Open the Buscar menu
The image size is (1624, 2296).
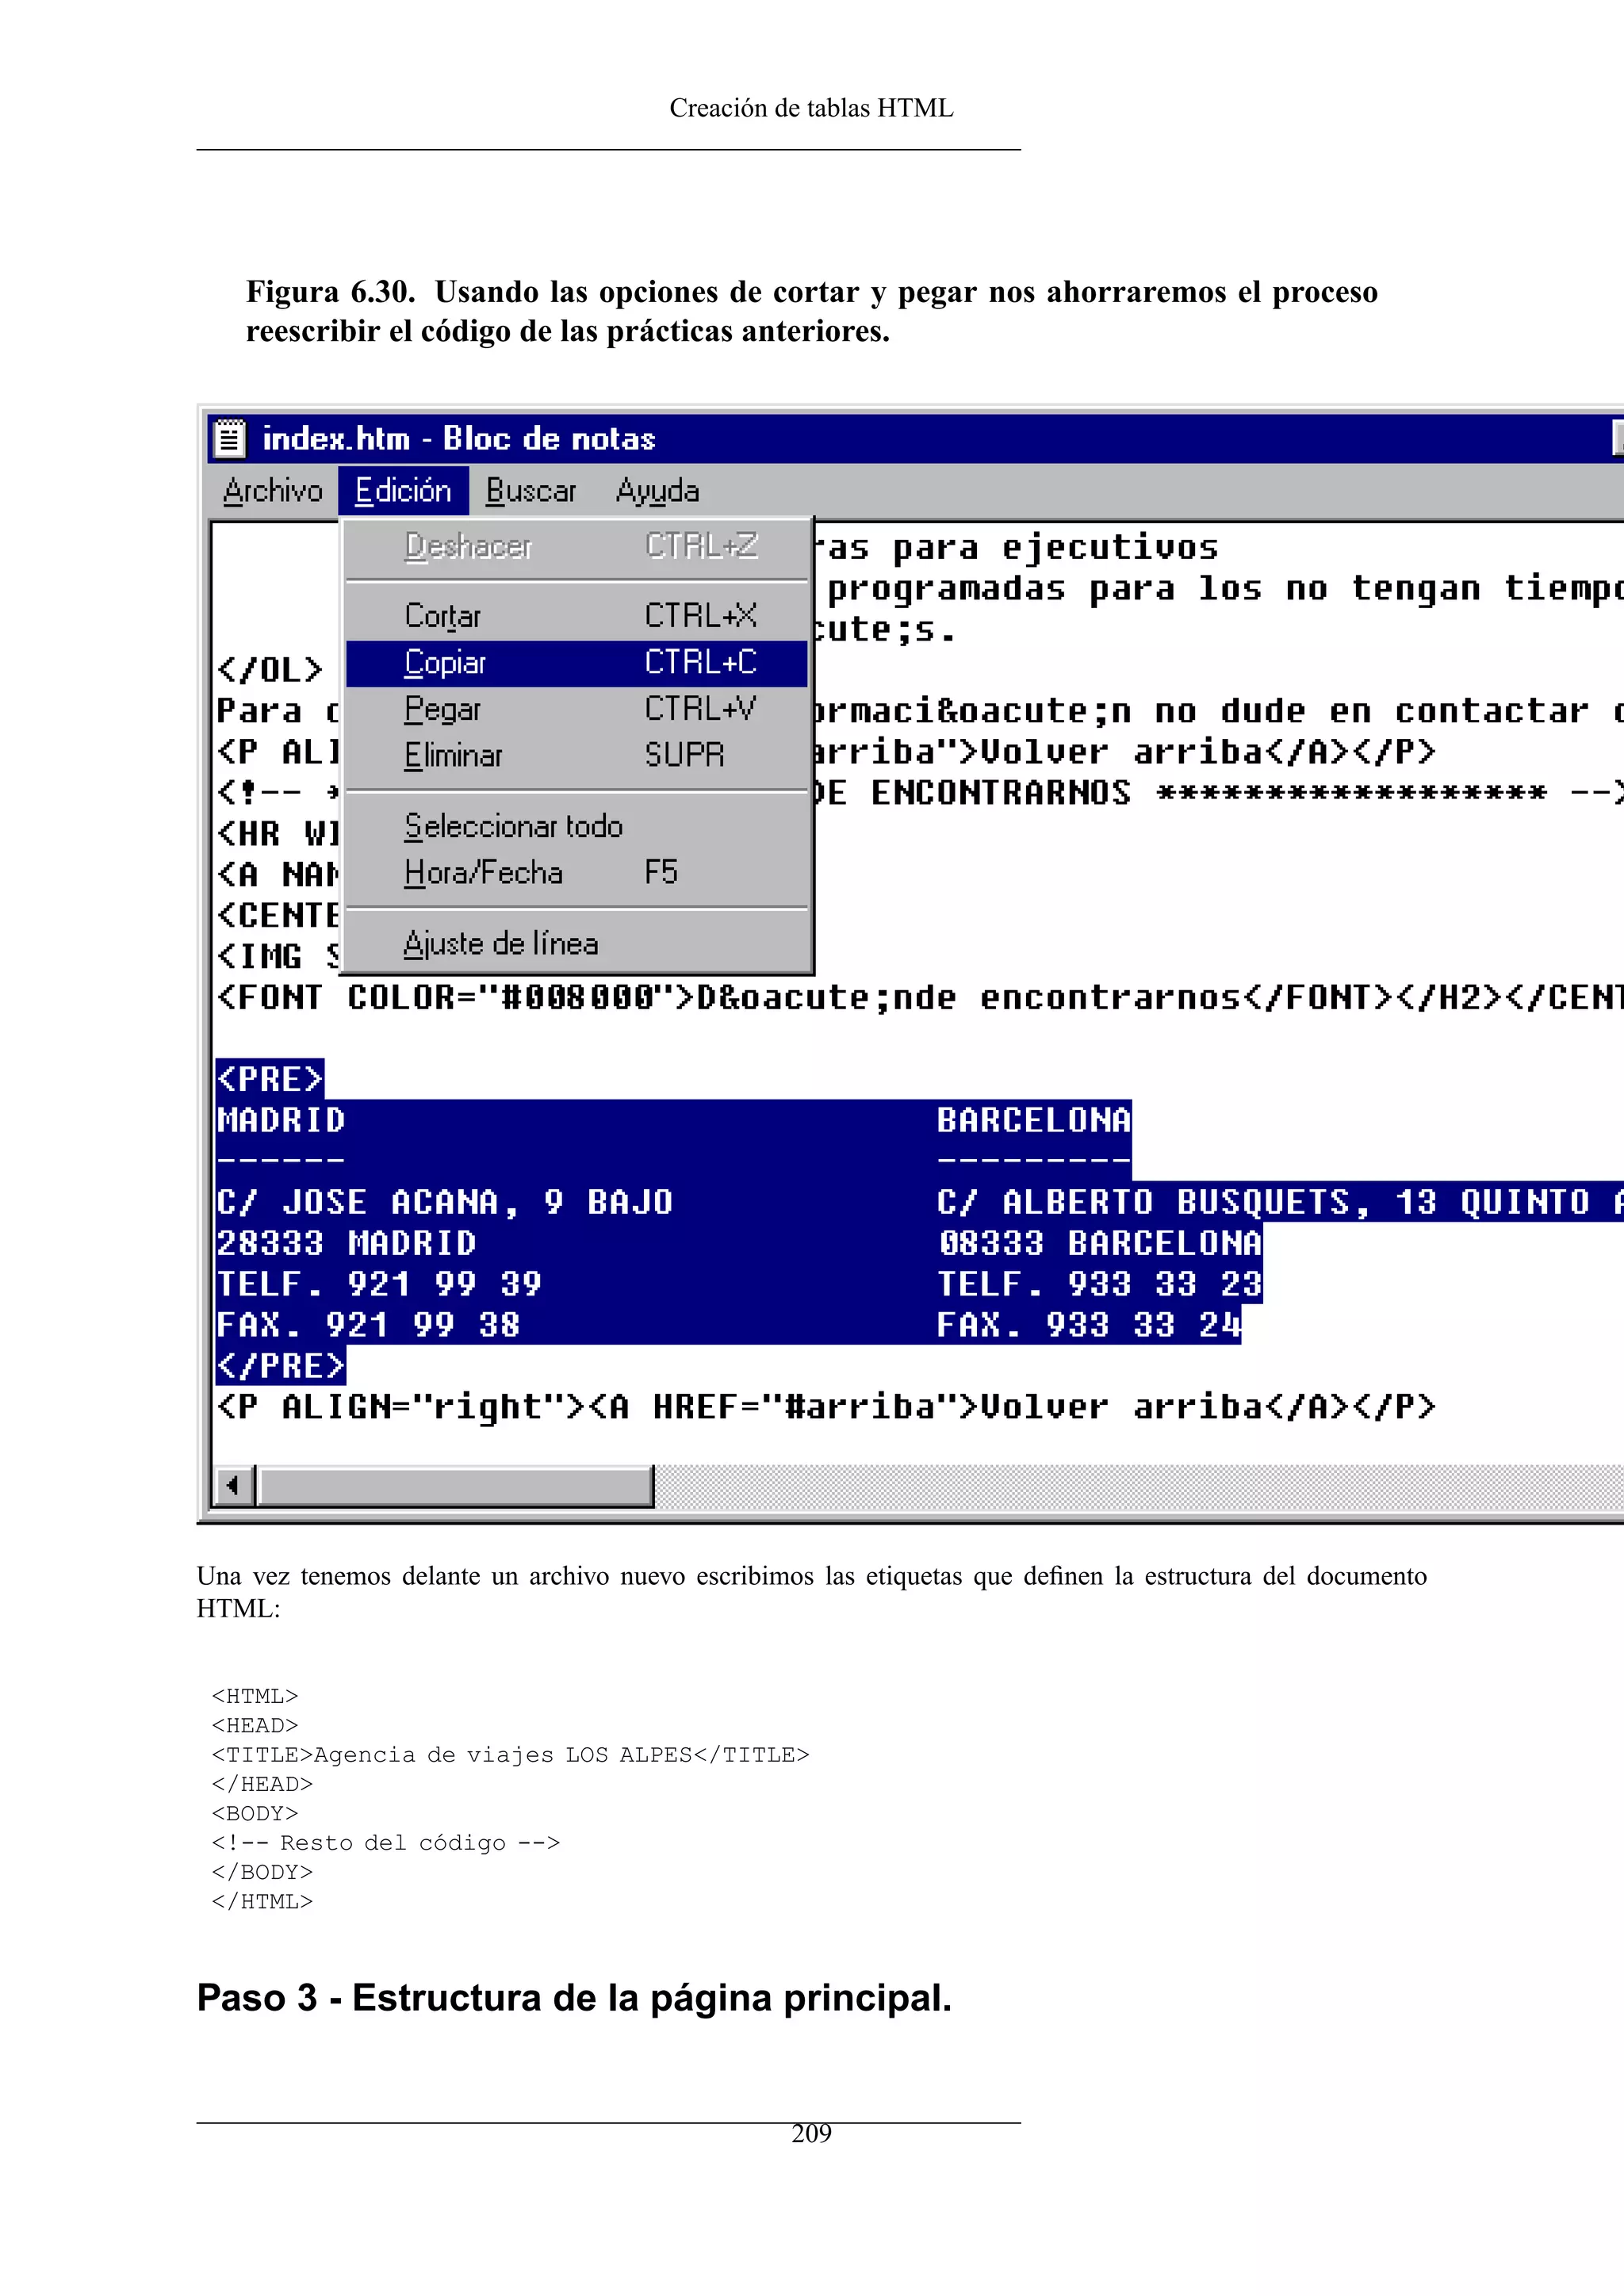click(531, 490)
